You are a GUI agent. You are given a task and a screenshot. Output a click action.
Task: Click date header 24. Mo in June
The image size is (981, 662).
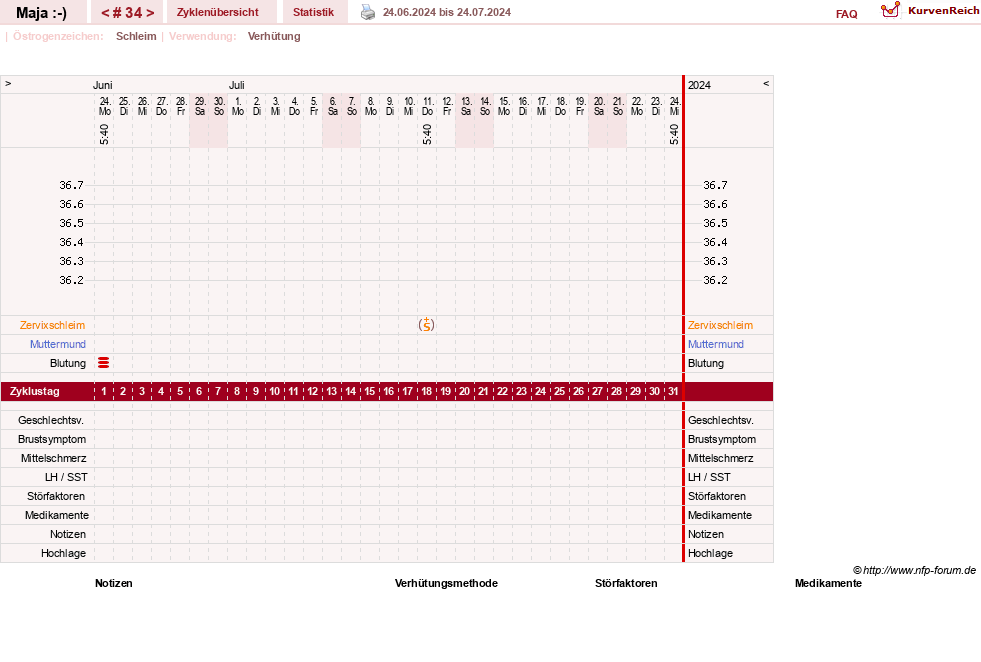(104, 106)
